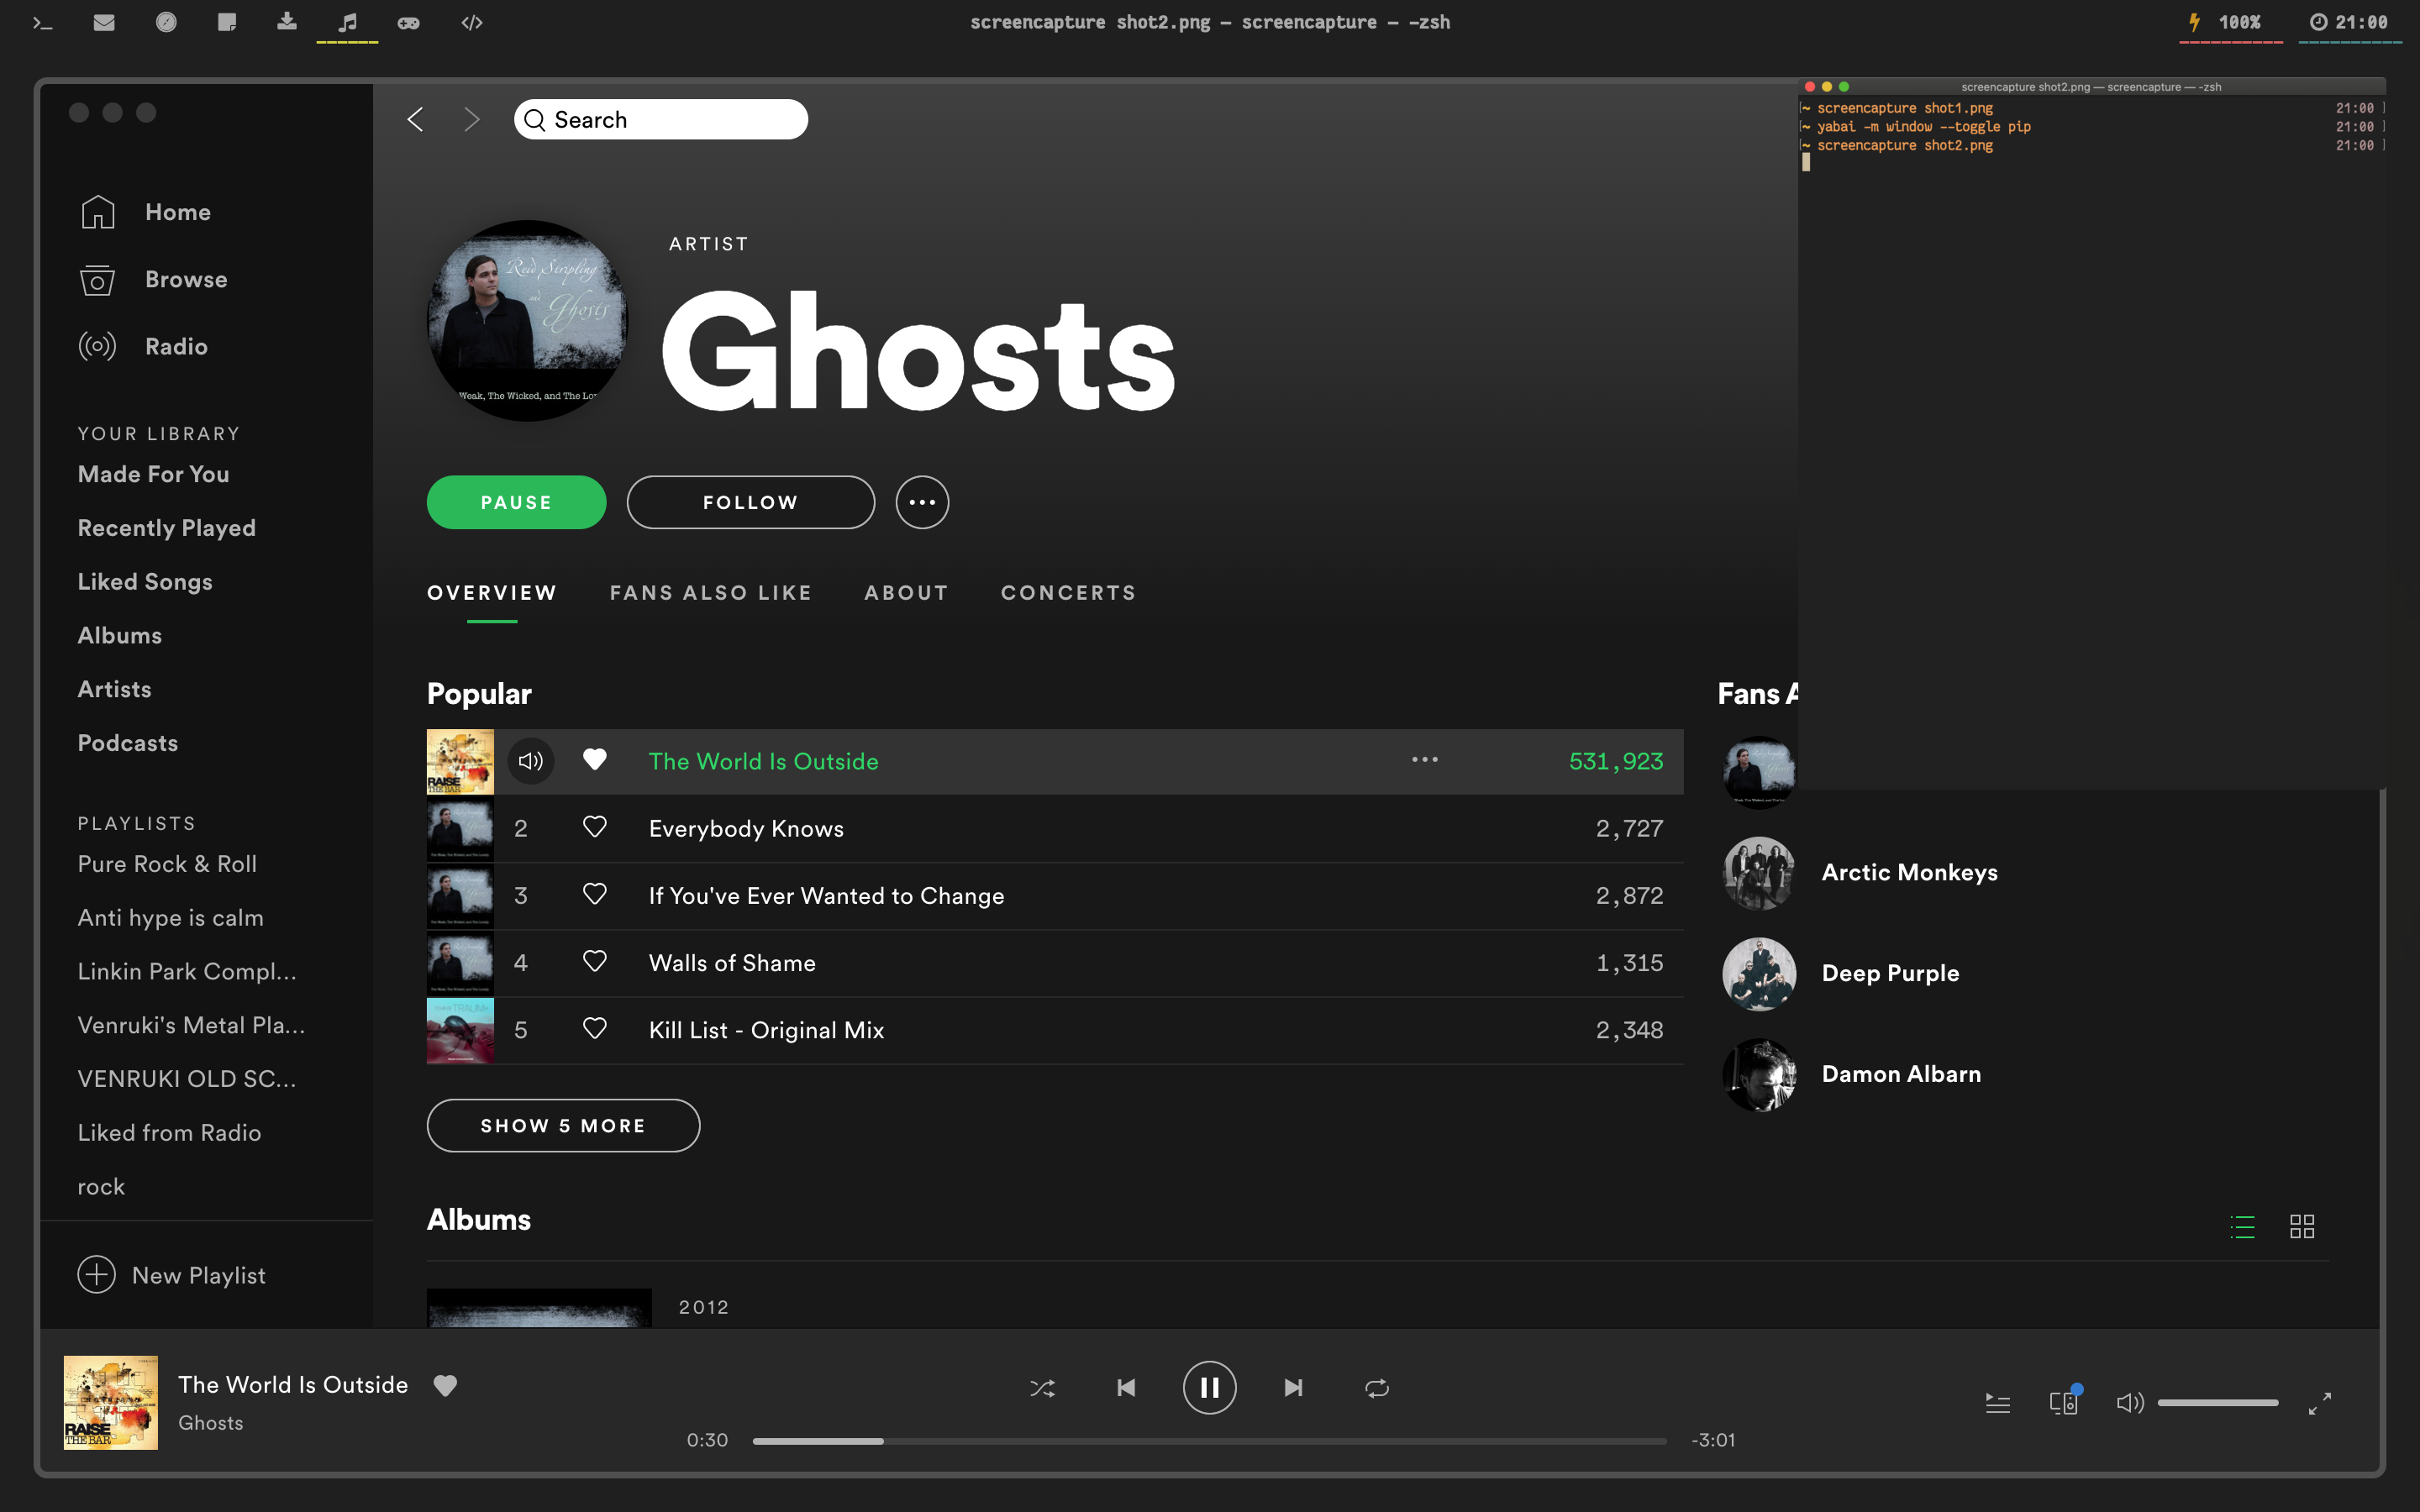Click the notes icon in the top bar
This screenshot has height=1512, width=2420.
(227, 22)
